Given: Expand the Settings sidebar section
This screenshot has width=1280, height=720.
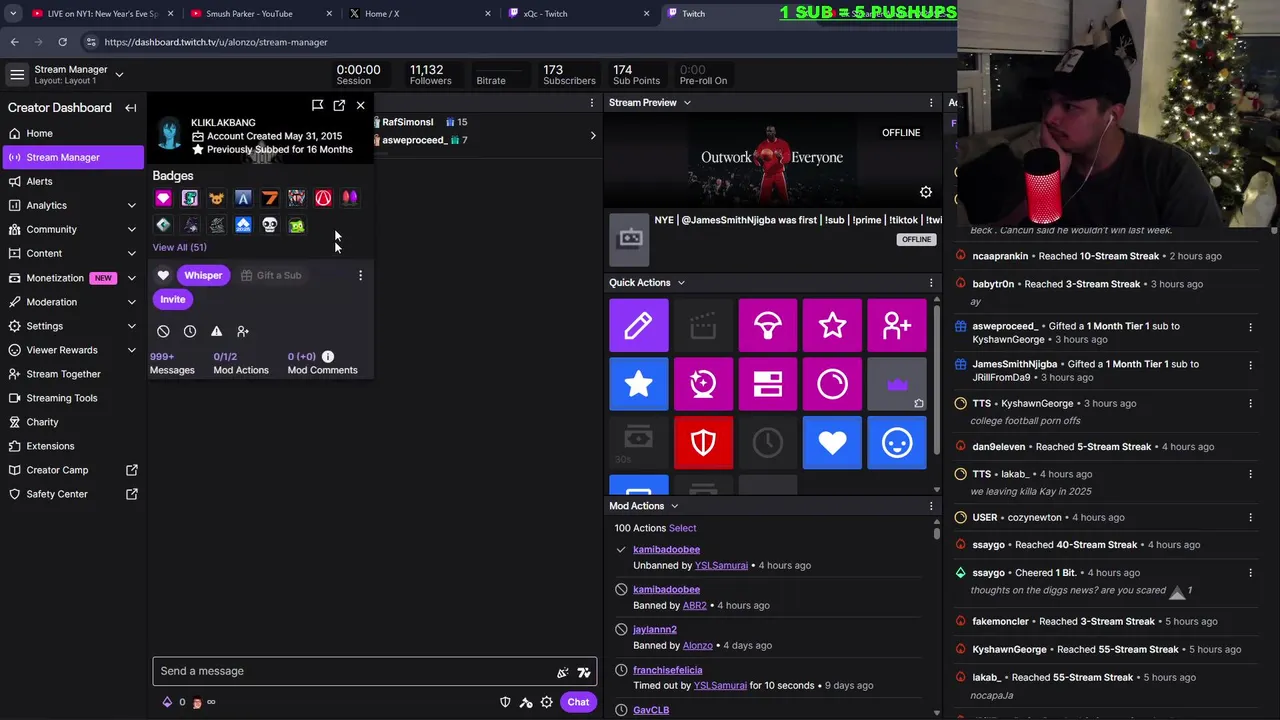Looking at the screenshot, I should pyautogui.click(x=131, y=326).
